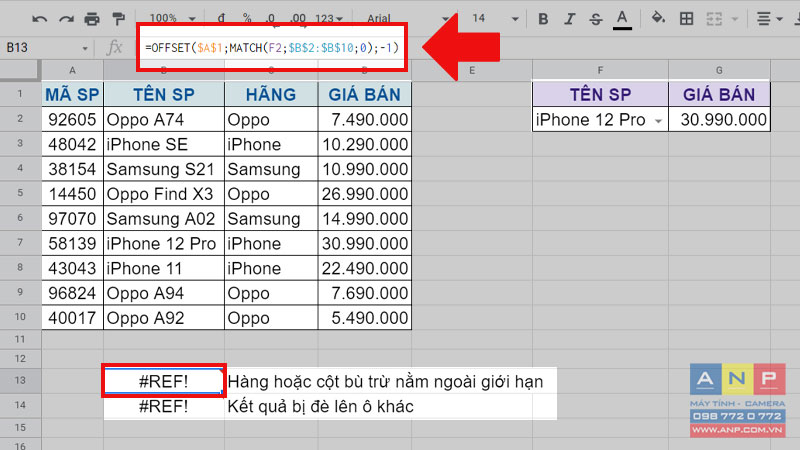Select column E header
The height and width of the screenshot is (450, 800).
click(472, 70)
